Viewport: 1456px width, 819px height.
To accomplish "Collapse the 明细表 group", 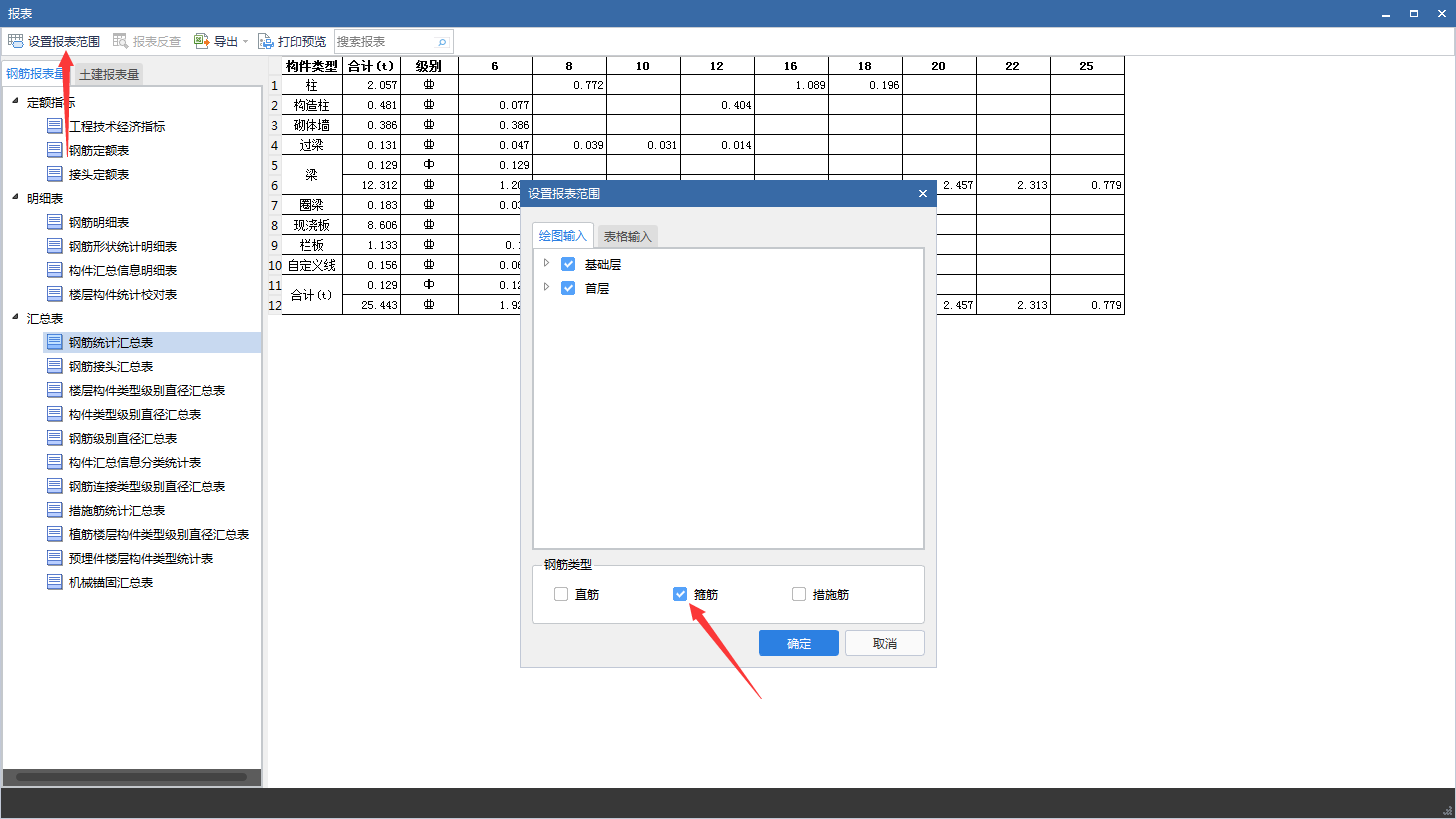I will click(15, 198).
